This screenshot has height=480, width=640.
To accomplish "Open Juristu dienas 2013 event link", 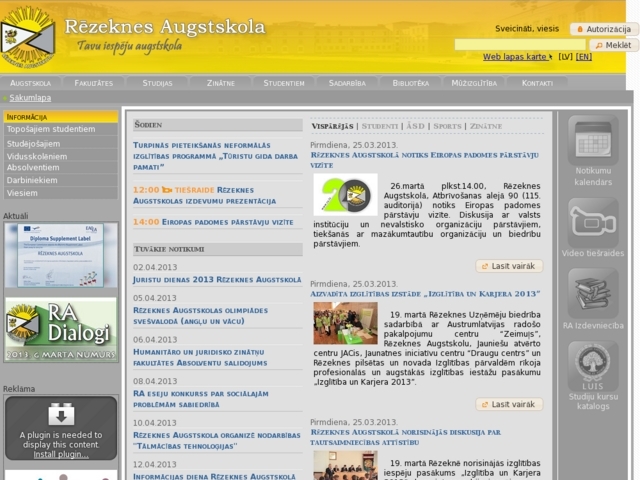I will click(217, 280).
